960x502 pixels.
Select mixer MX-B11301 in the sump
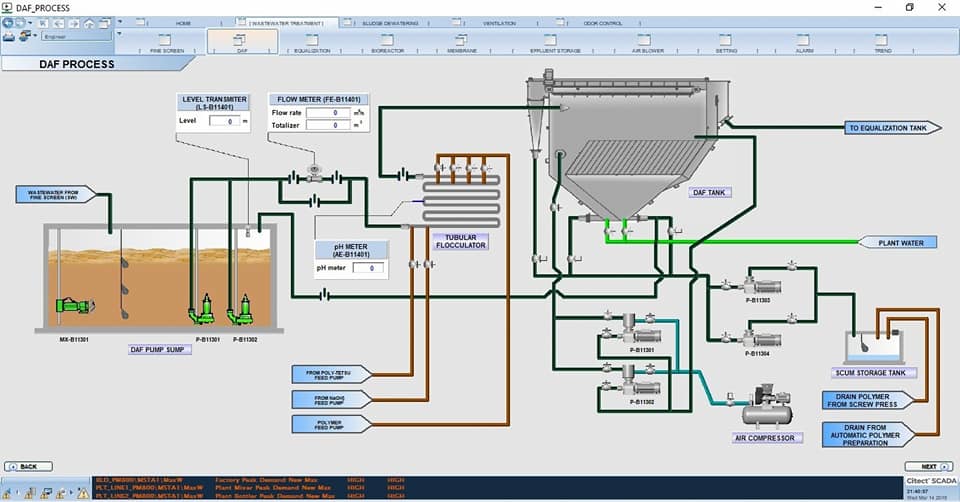(x=74, y=305)
